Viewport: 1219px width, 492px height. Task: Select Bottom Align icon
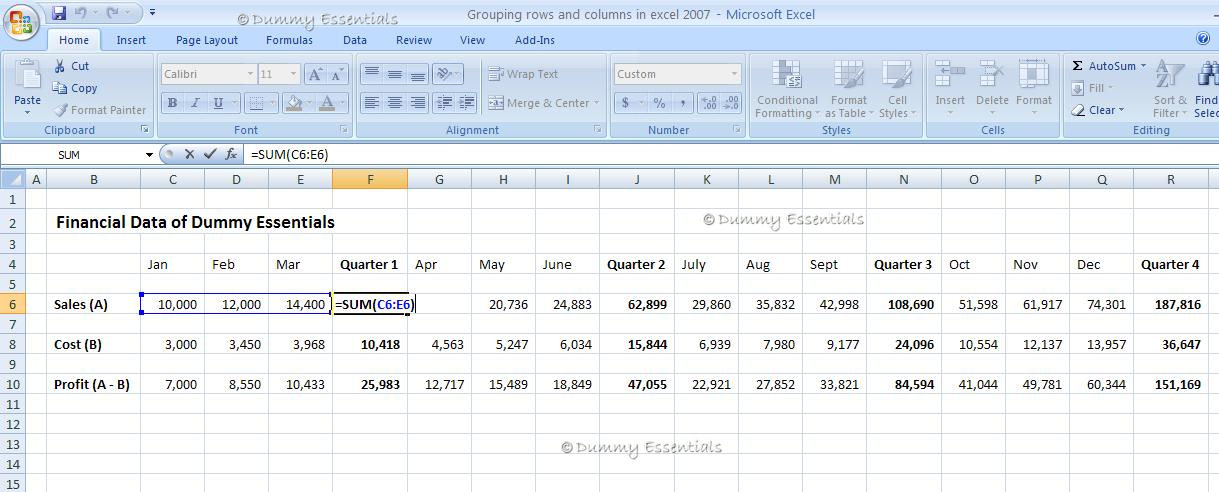tap(418, 74)
